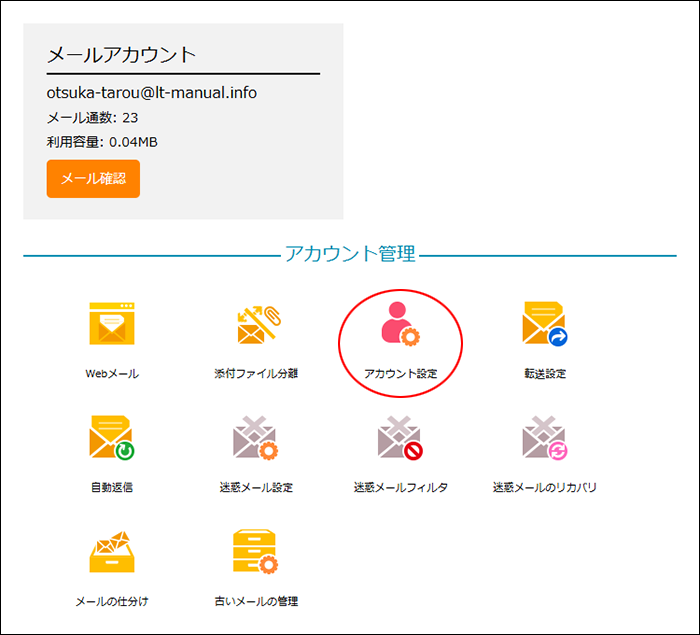Click the 添付ファイル分離 paperclip envelope icon

(x=256, y=324)
